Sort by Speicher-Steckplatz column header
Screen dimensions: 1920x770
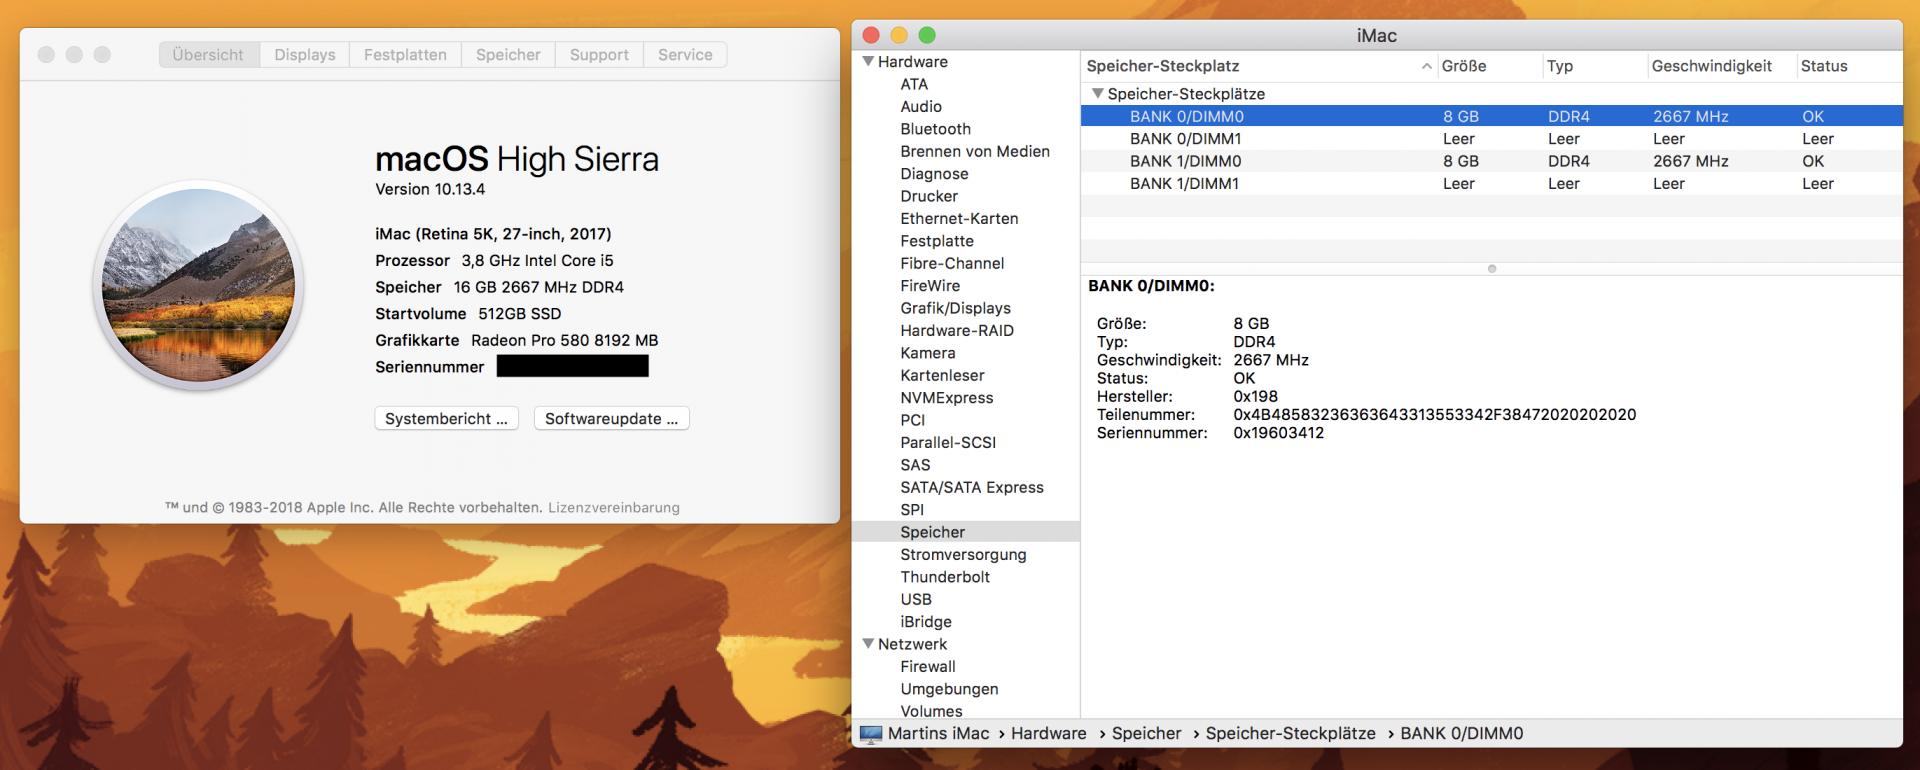pyautogui.click(x=1258, y=66)
